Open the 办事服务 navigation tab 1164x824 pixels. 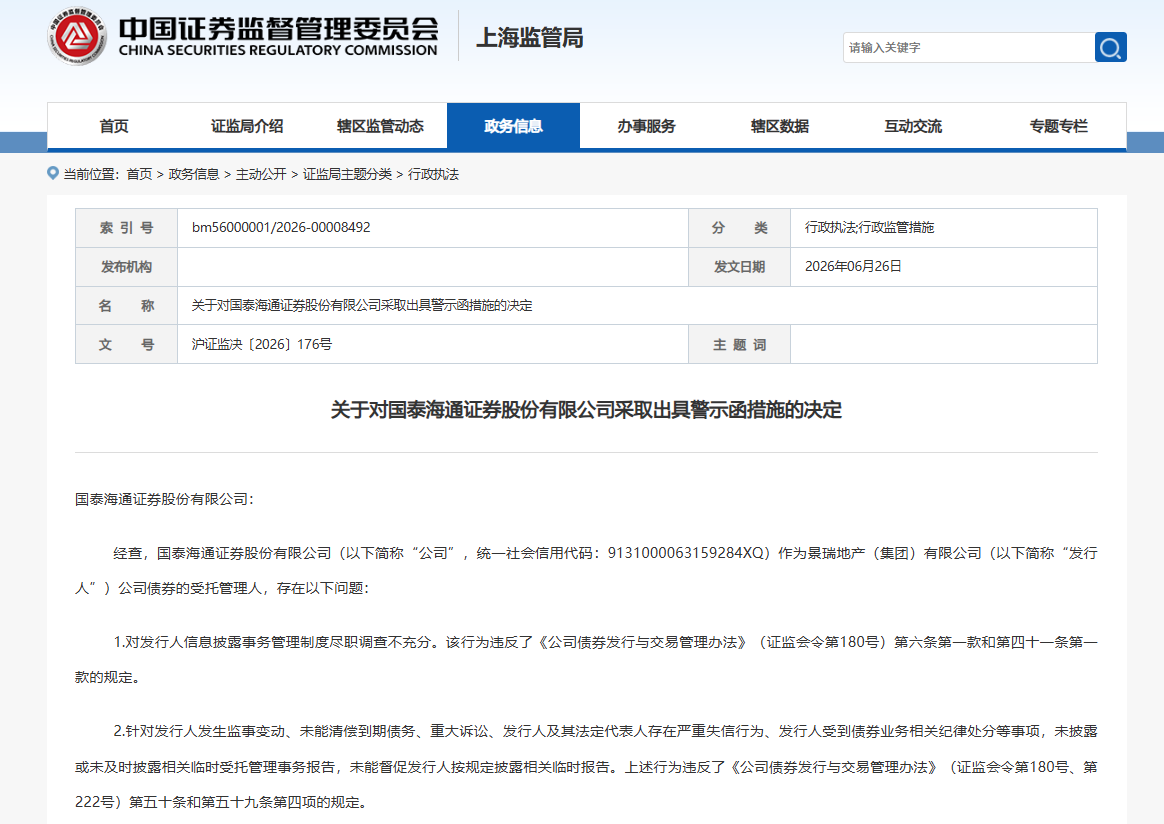(647, 126)
